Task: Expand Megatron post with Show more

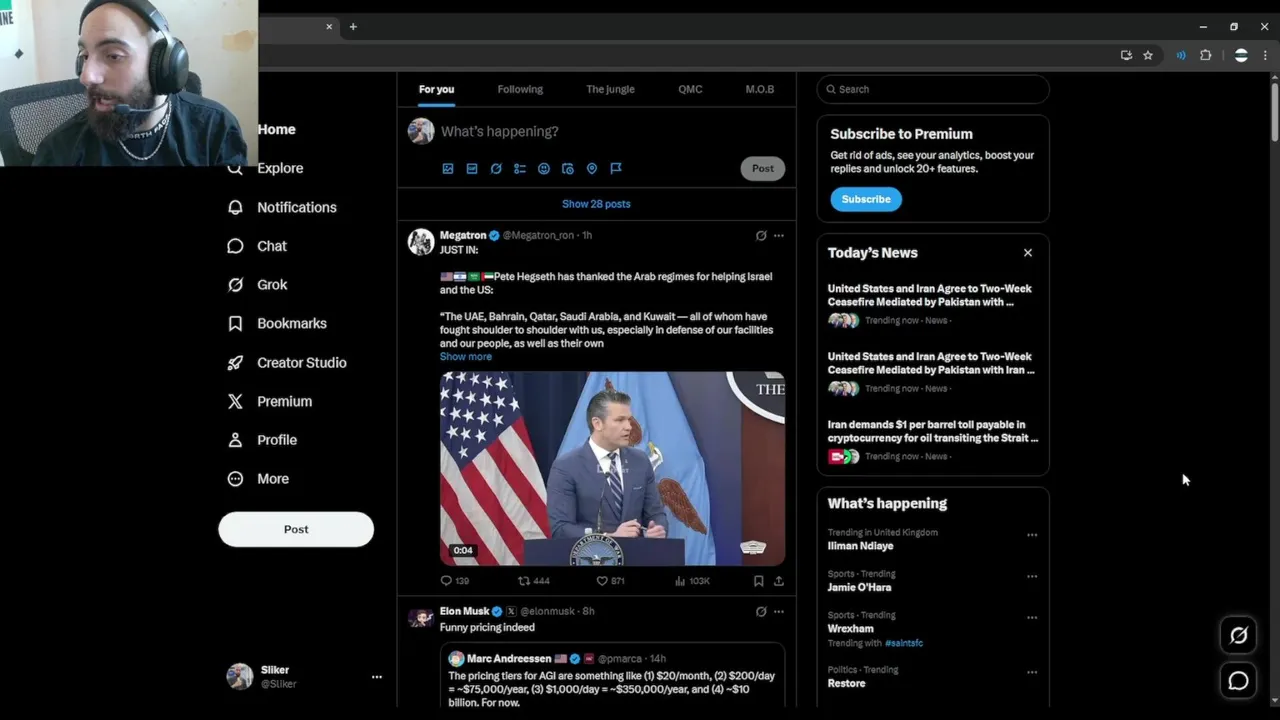Action: [466, 357]
